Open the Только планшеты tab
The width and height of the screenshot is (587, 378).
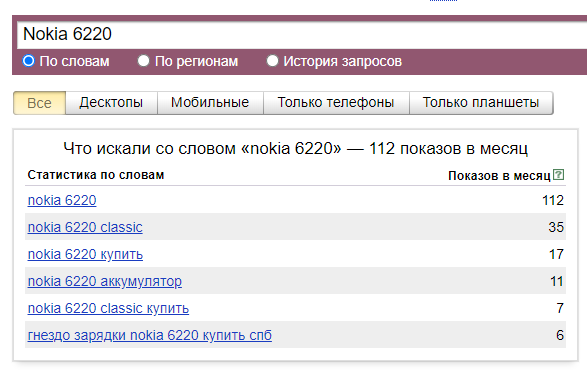pos(481,103)
